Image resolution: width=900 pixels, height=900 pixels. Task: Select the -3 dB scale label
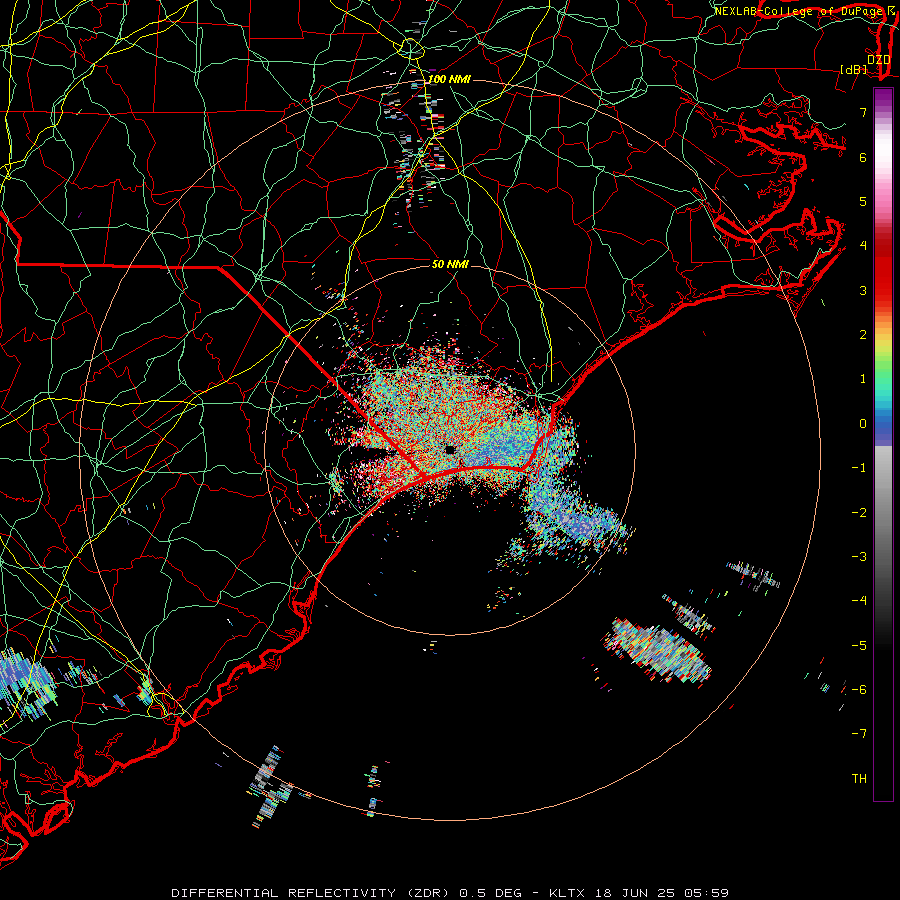tap(859, 557)
